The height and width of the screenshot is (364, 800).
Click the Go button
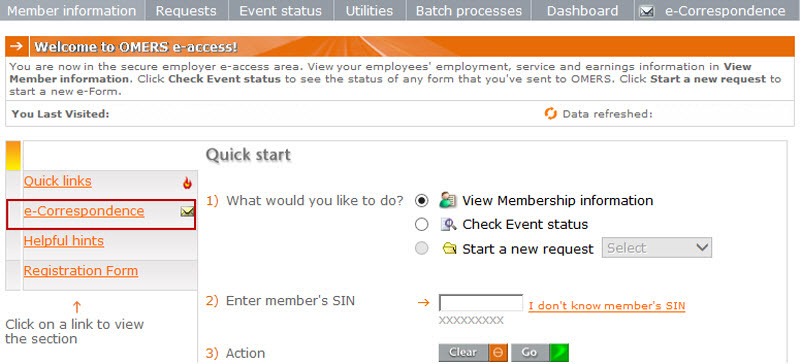click(540, 353)
